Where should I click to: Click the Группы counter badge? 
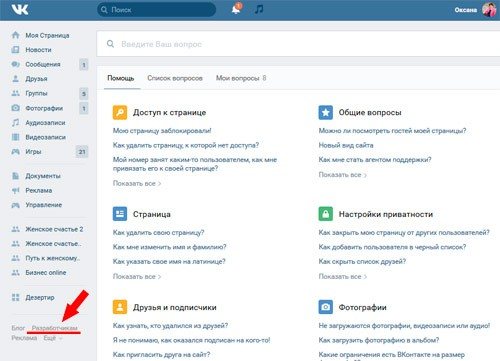point(84,94)
